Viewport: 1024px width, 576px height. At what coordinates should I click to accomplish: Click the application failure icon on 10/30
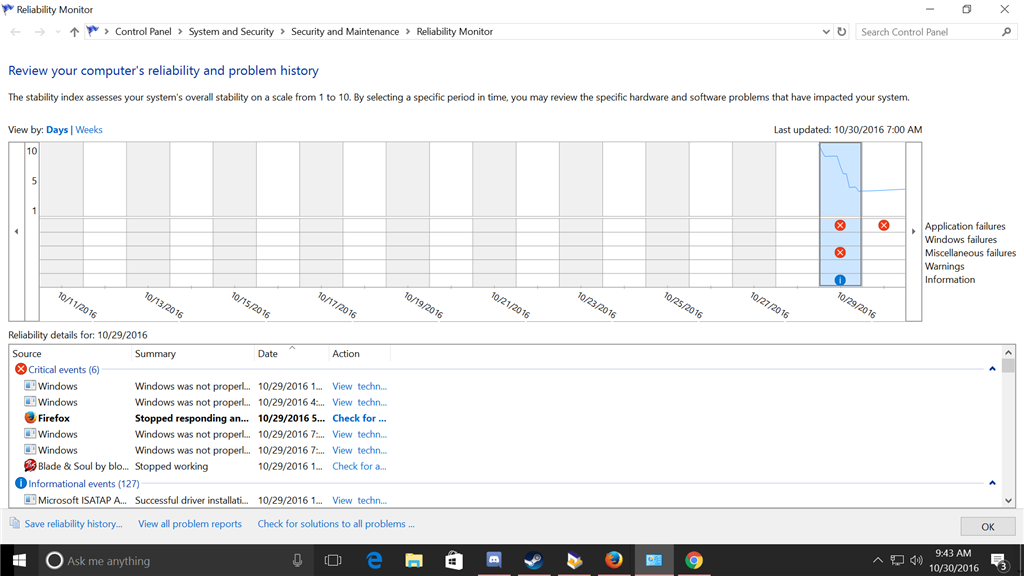884,225
